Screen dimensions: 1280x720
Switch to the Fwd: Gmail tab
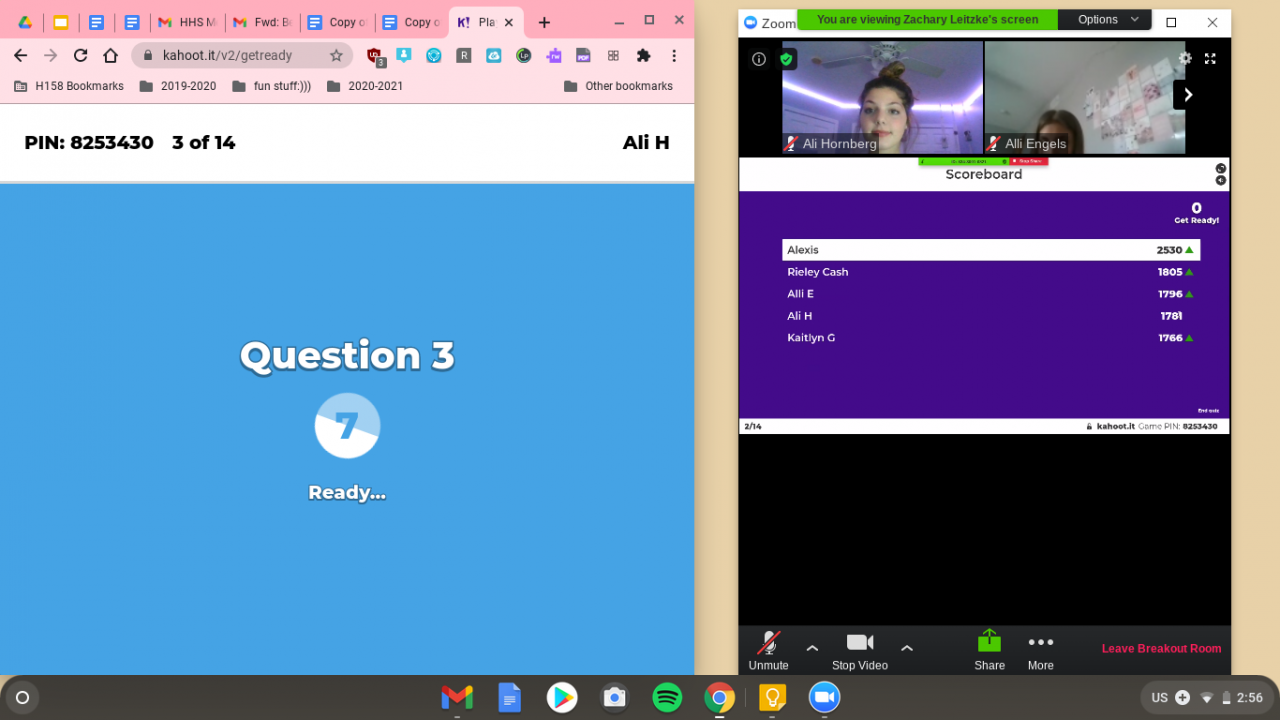pos(261,22)
